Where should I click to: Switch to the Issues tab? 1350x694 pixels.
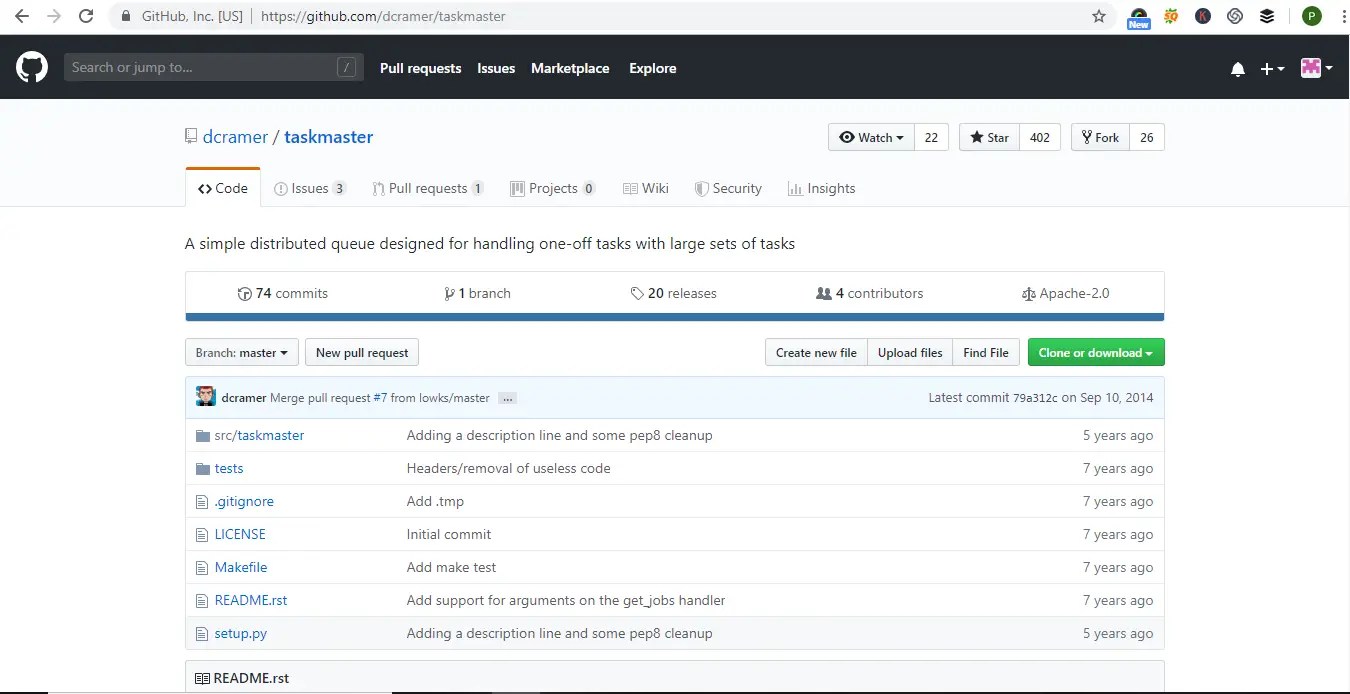310,188
